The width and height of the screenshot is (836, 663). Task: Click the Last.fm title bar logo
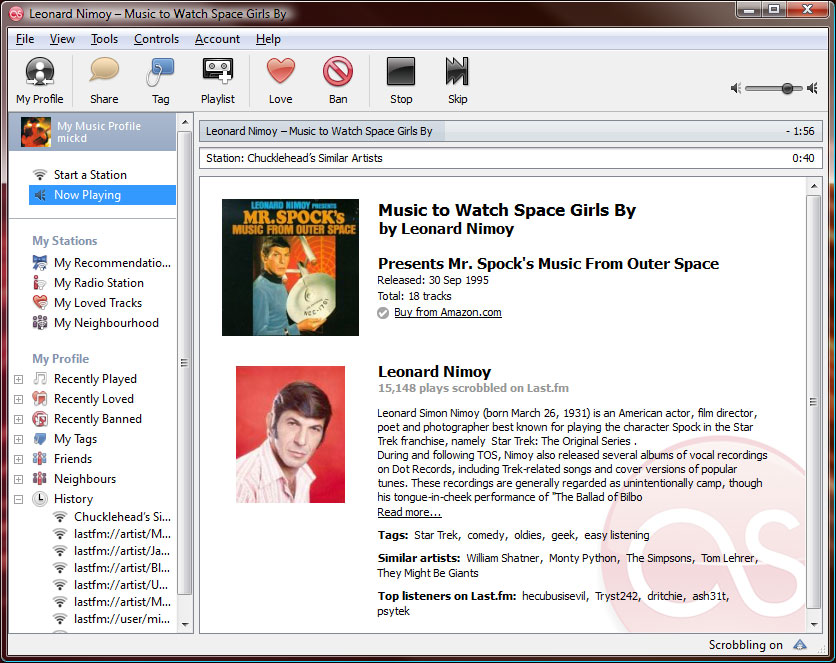click(16, 13)
